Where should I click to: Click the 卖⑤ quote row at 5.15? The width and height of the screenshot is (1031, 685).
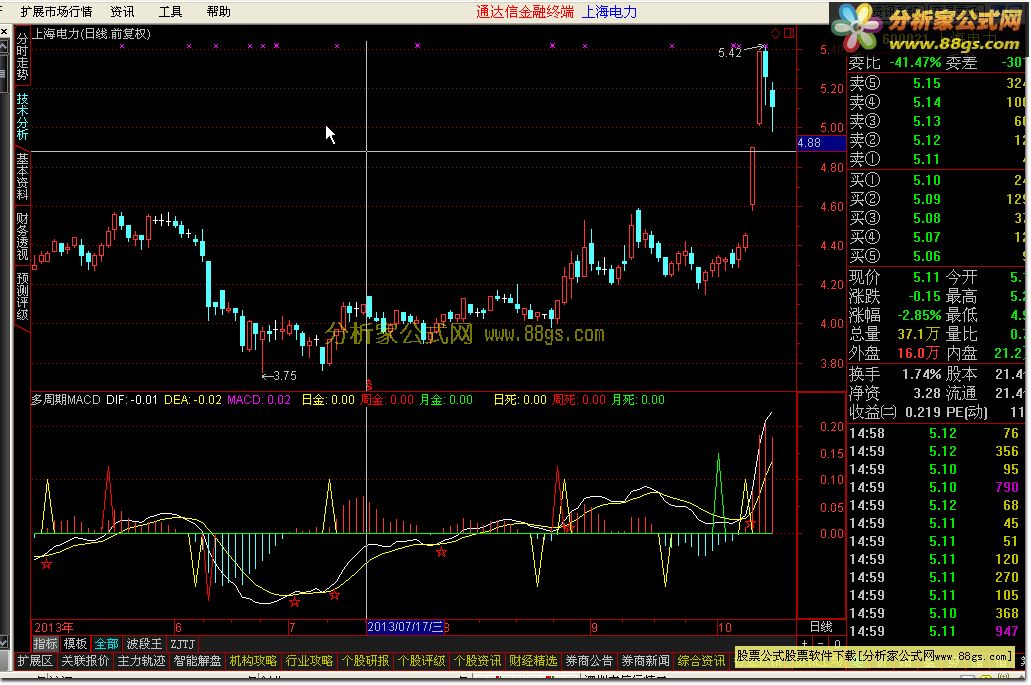936,83
